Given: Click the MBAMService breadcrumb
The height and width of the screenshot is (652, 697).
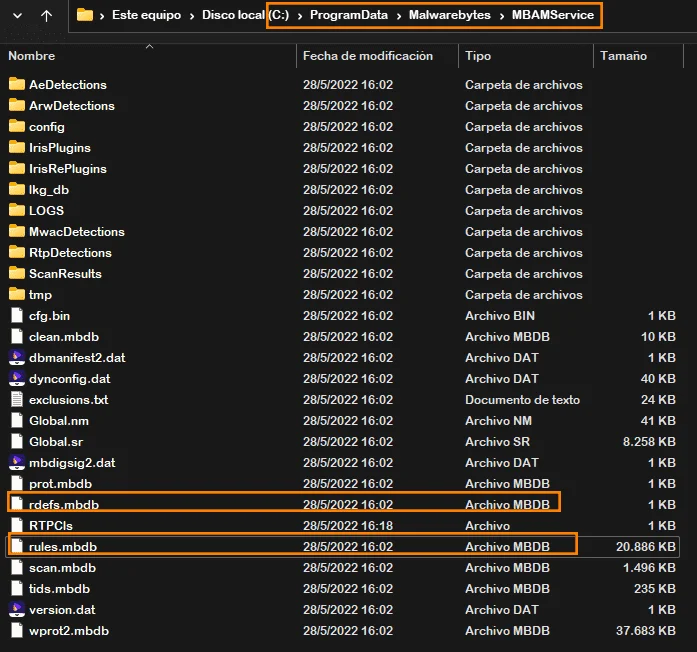Looking at the screenshot, I should point(553,15).
